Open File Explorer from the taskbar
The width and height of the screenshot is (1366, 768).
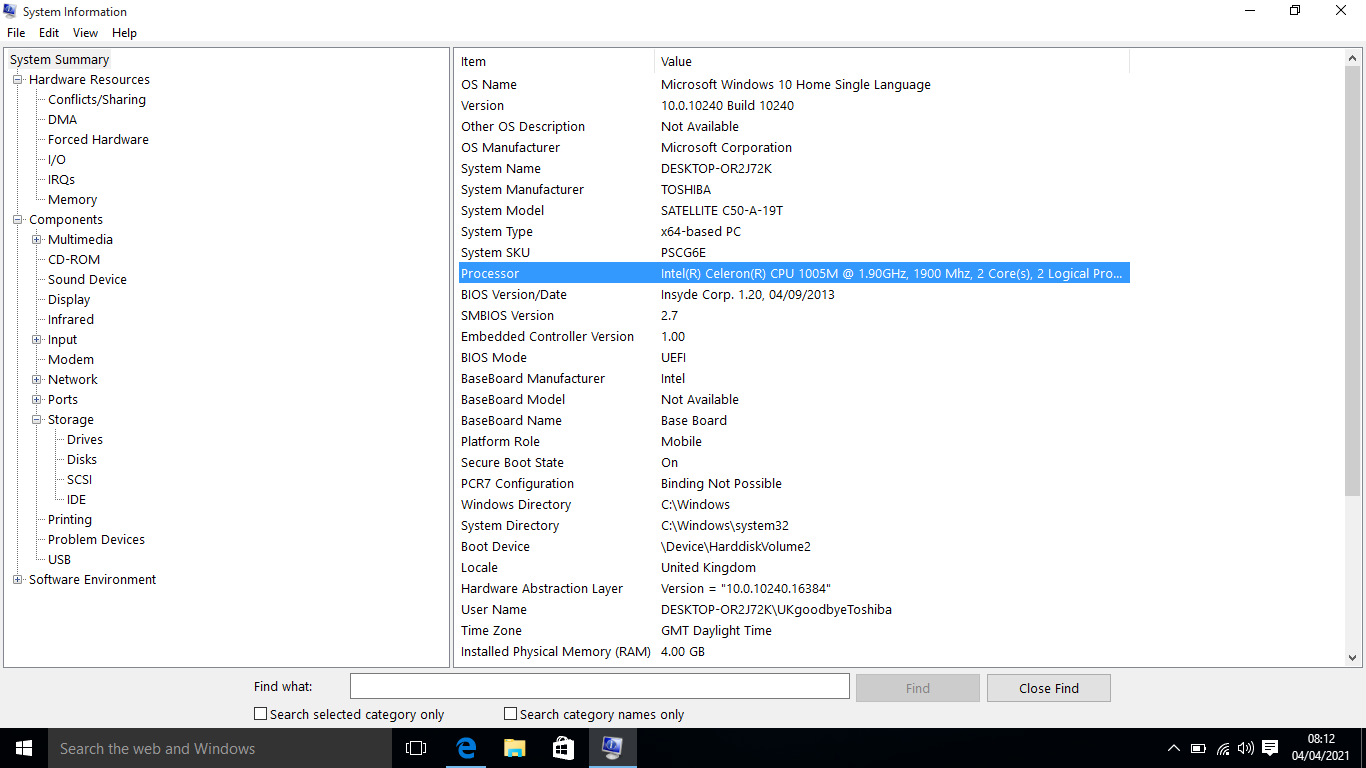point(514,748)
